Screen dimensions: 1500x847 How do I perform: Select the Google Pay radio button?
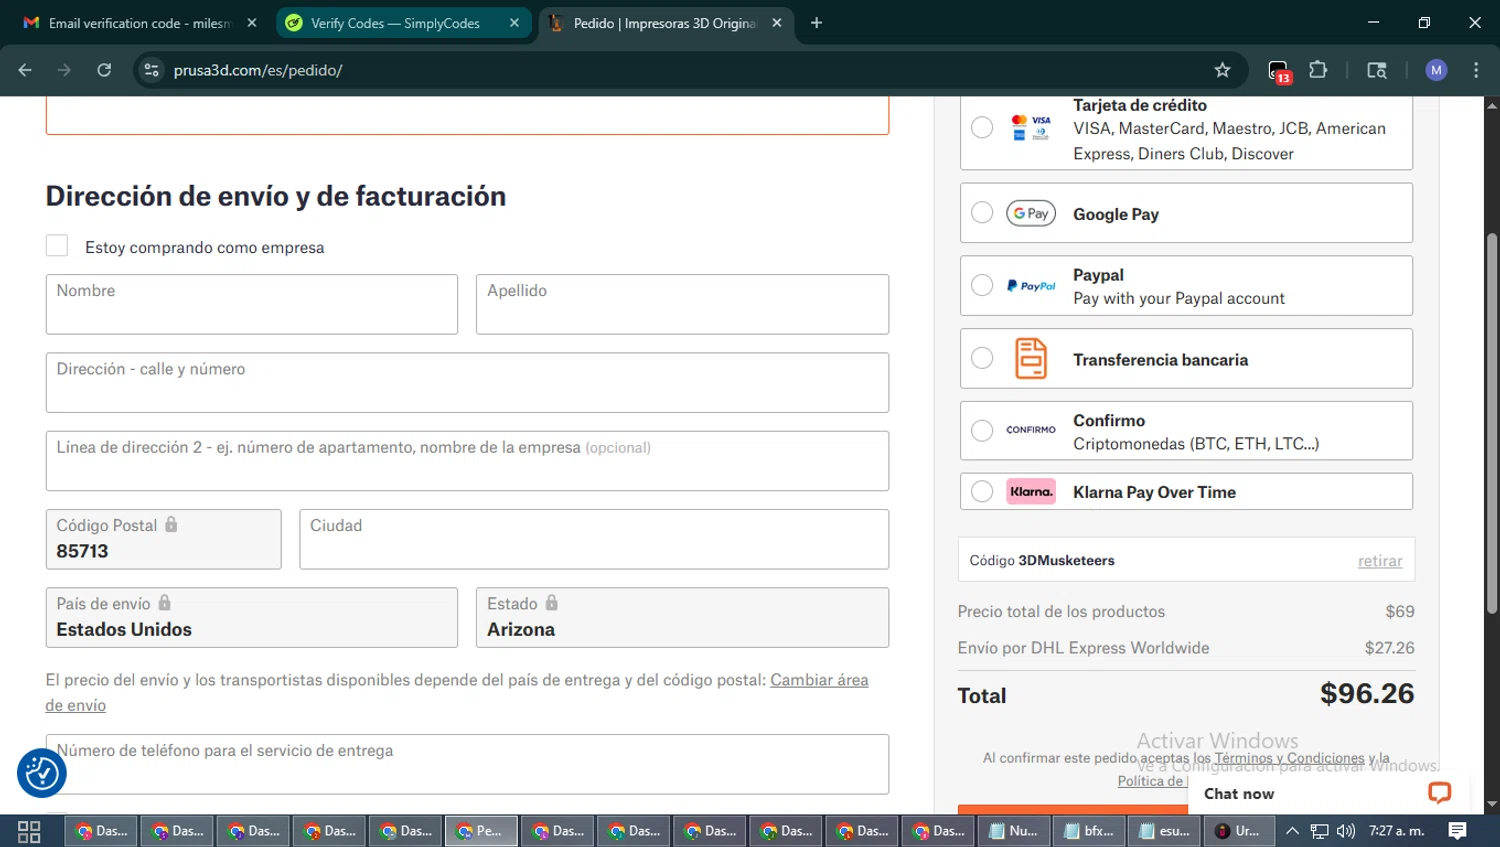pos(982,213)
